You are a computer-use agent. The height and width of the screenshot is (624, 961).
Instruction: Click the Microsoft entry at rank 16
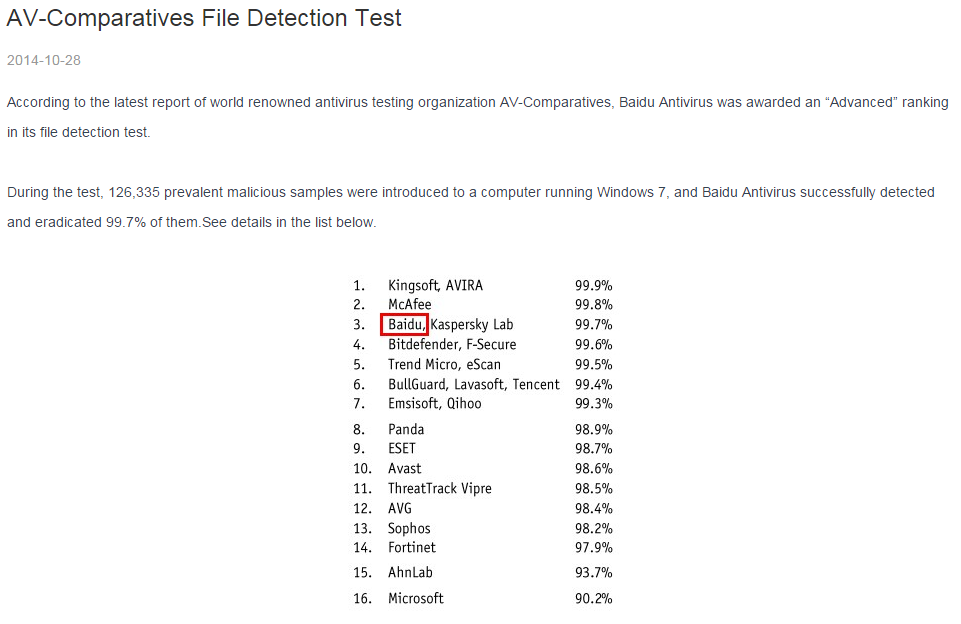click(x=416, y=598)
